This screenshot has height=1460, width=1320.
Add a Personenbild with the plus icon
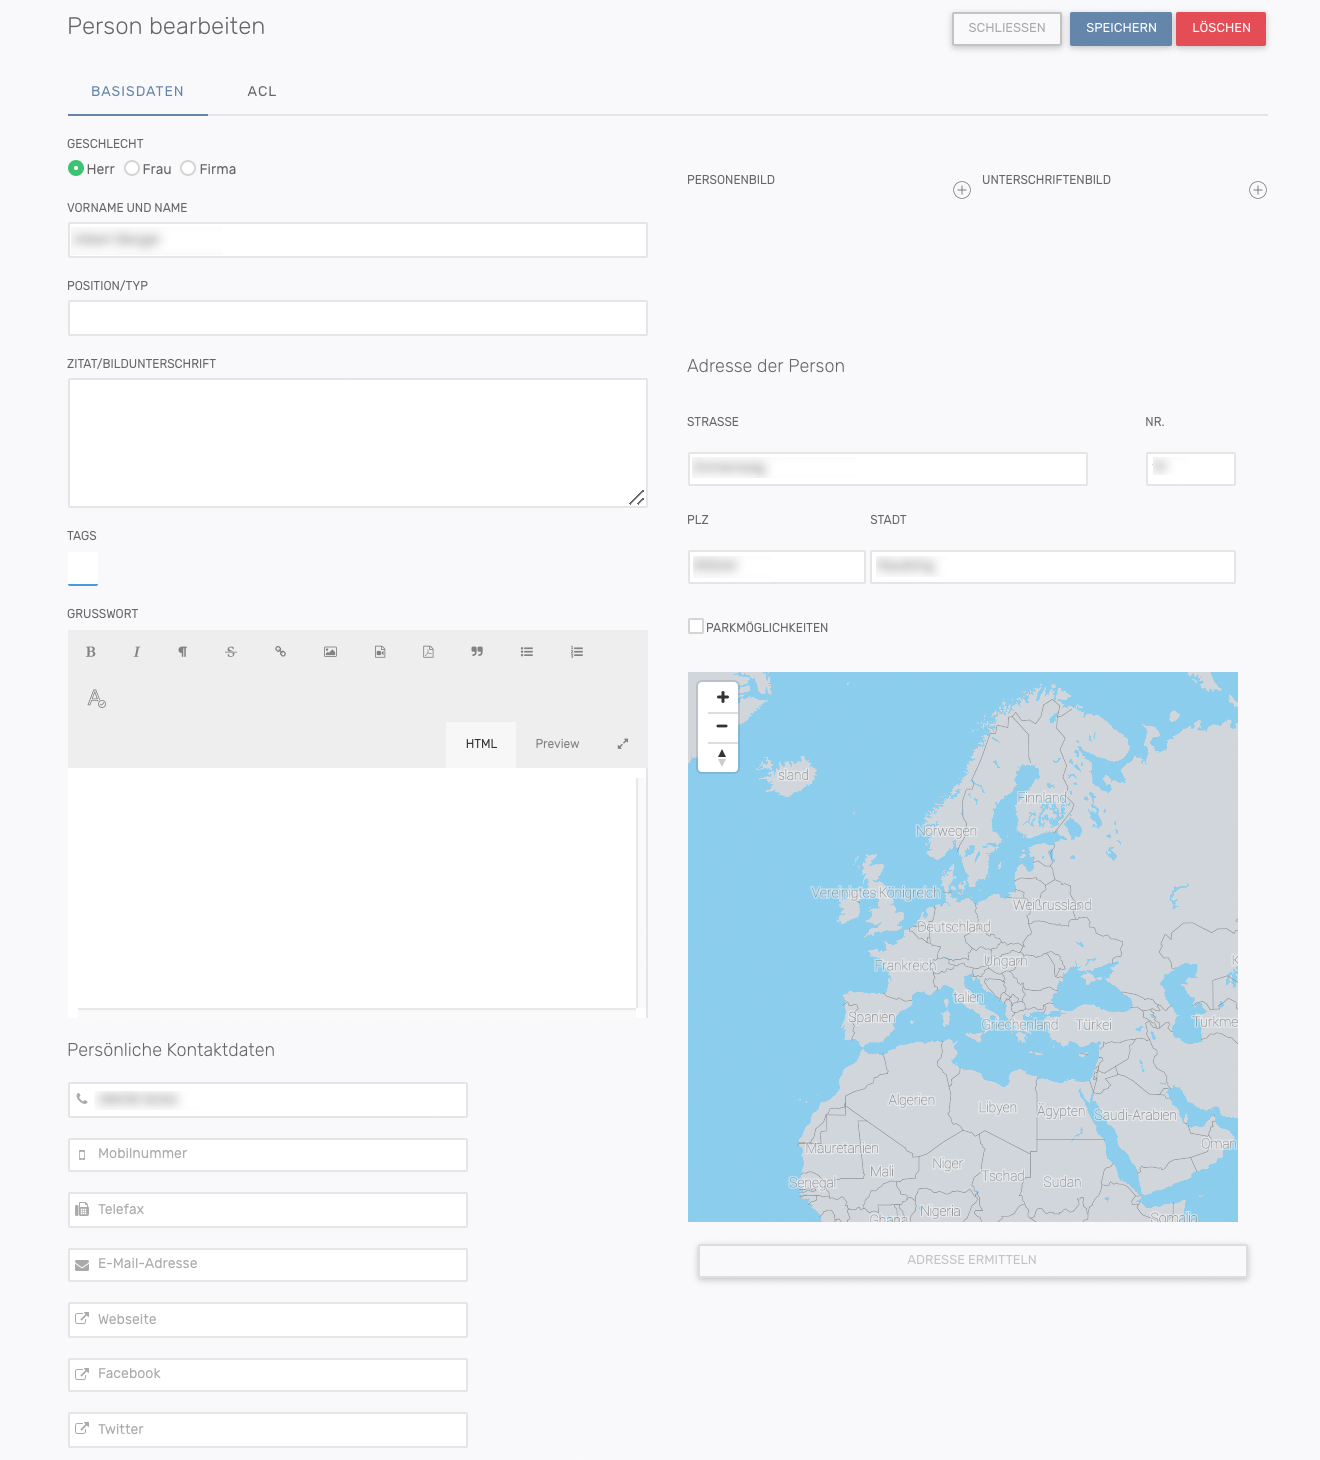click(962, 190)
